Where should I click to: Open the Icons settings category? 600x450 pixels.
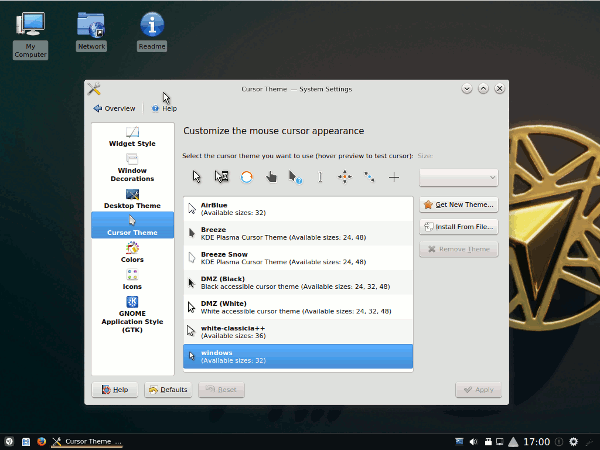click(132, 279)
